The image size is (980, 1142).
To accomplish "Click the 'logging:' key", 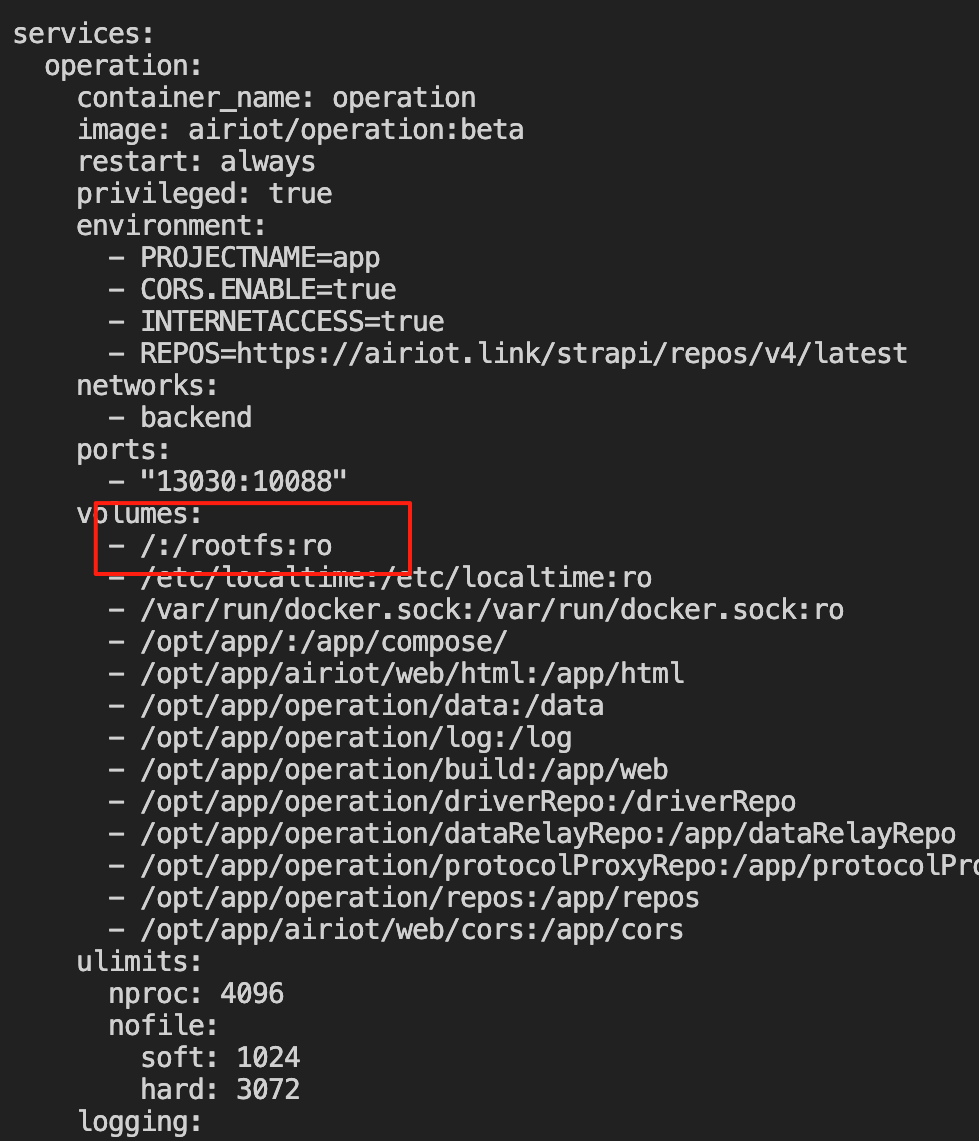I will coord(139,1122).
